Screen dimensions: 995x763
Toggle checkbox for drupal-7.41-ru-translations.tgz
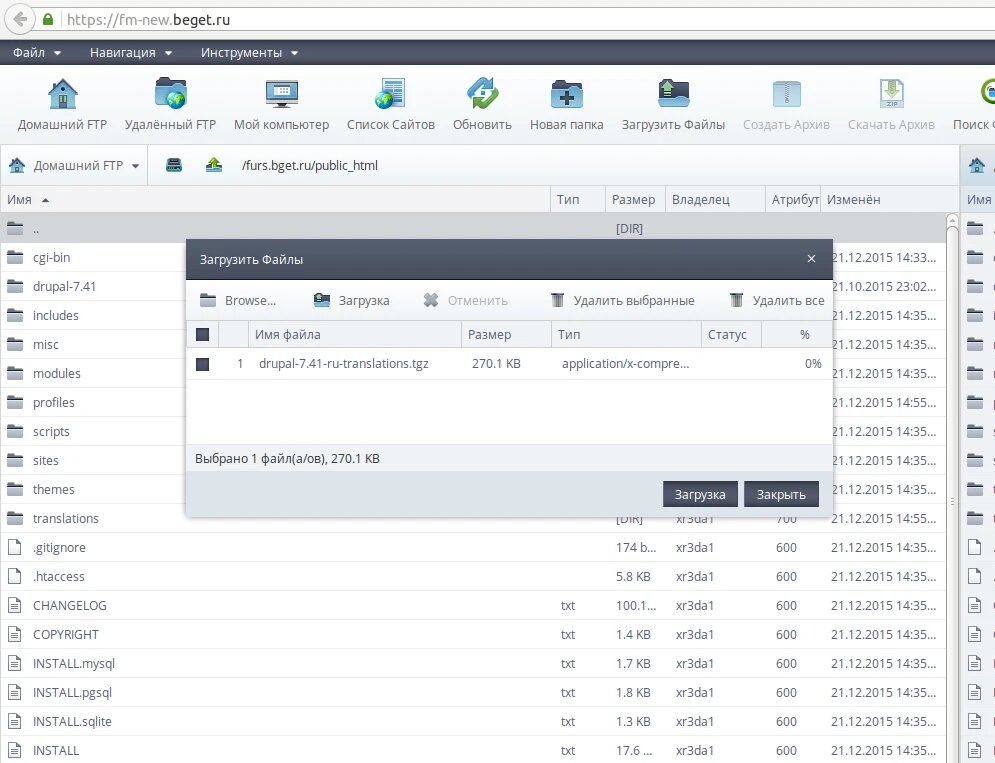202,364
